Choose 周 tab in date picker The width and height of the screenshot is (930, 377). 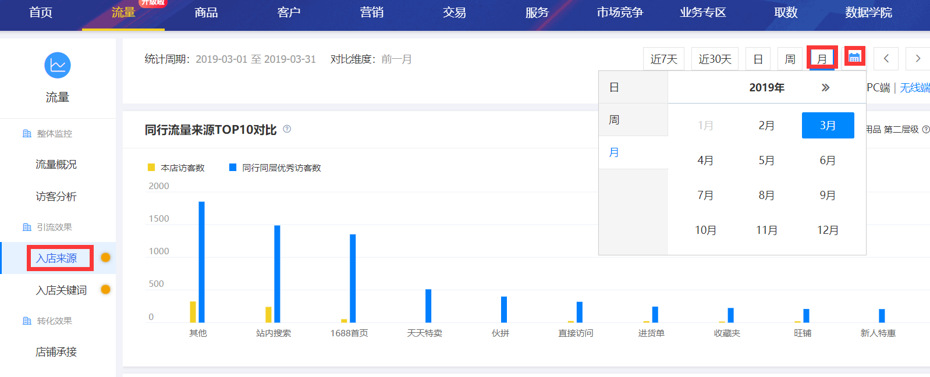point(633,120)
